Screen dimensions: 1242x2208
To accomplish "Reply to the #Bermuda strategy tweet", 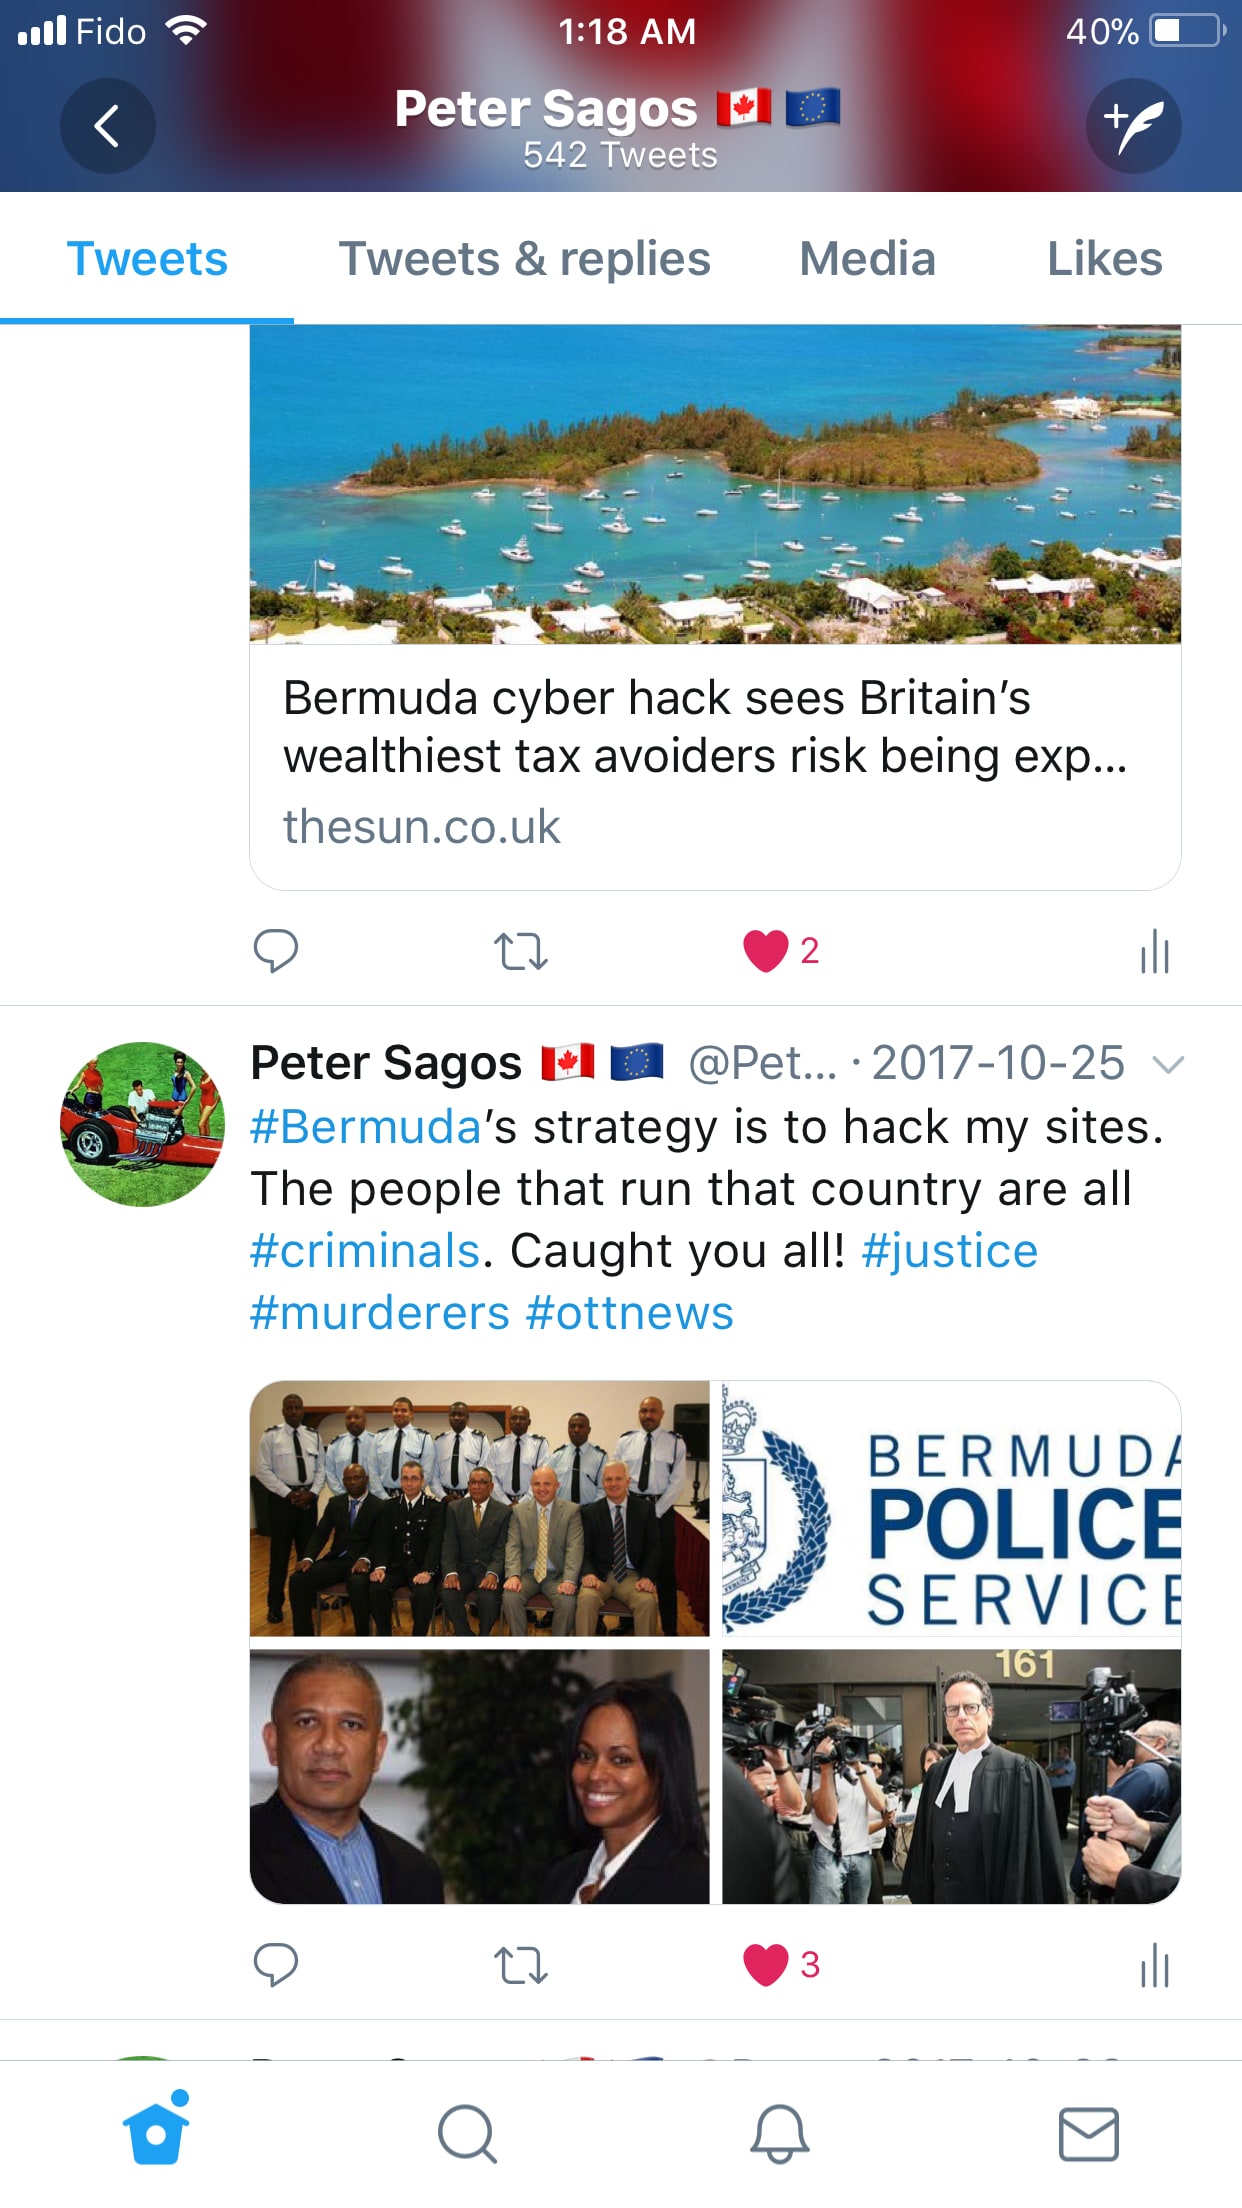I will pos(276,1965).
